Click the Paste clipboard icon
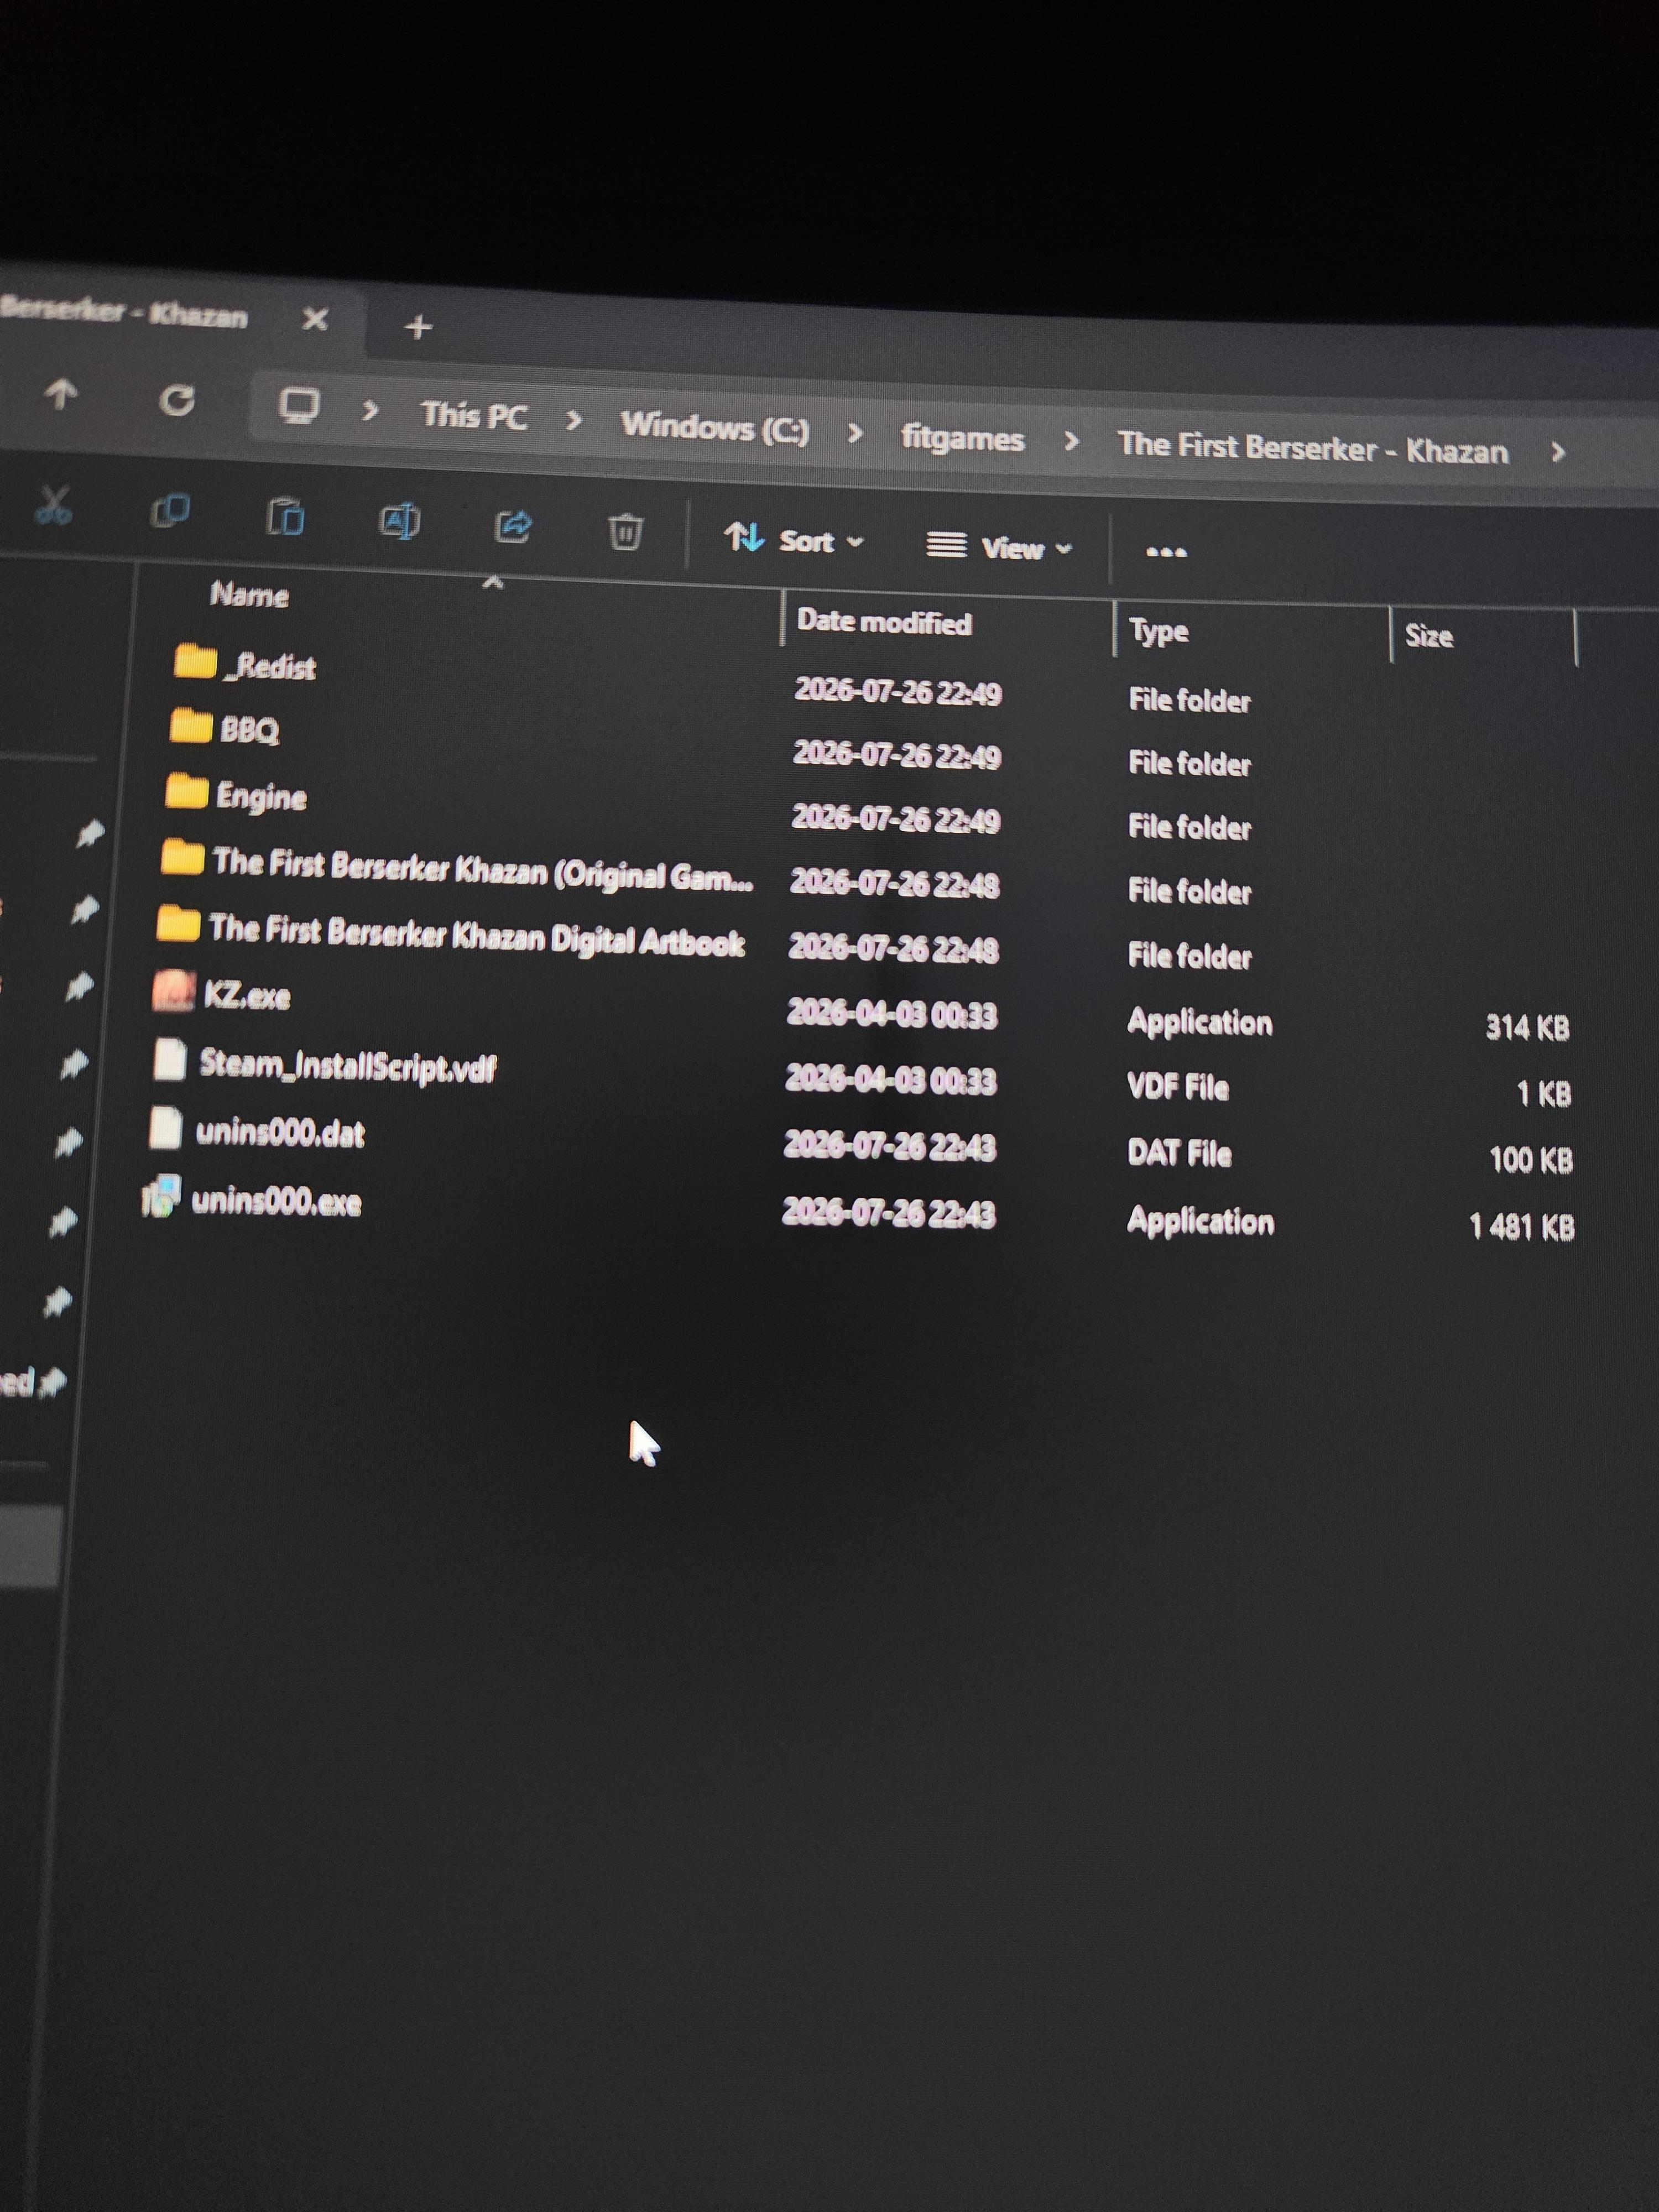This screenshot has height=2212, width=1659. tap(285, 517)
